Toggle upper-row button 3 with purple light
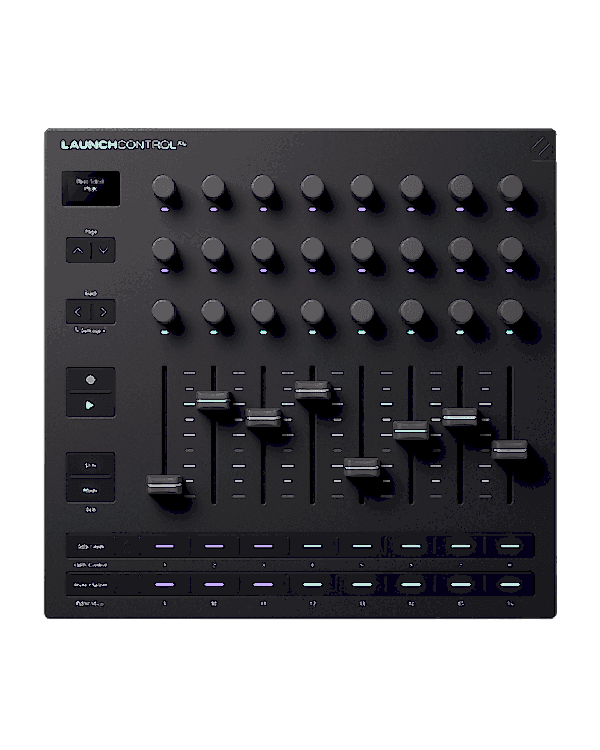Image resolution: width=600 pixels, height=750 pixels. click(x=264, y=546)
